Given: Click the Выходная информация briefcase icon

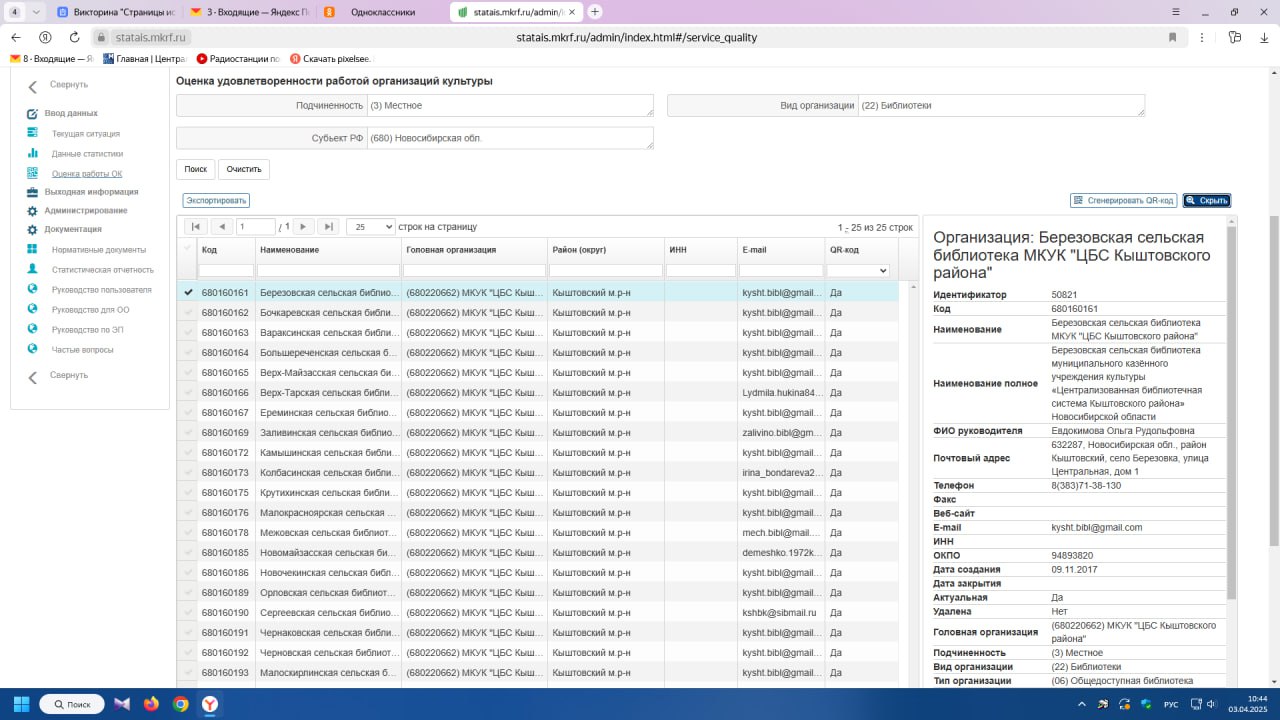Looking at the screenshot, I should 32,192.
